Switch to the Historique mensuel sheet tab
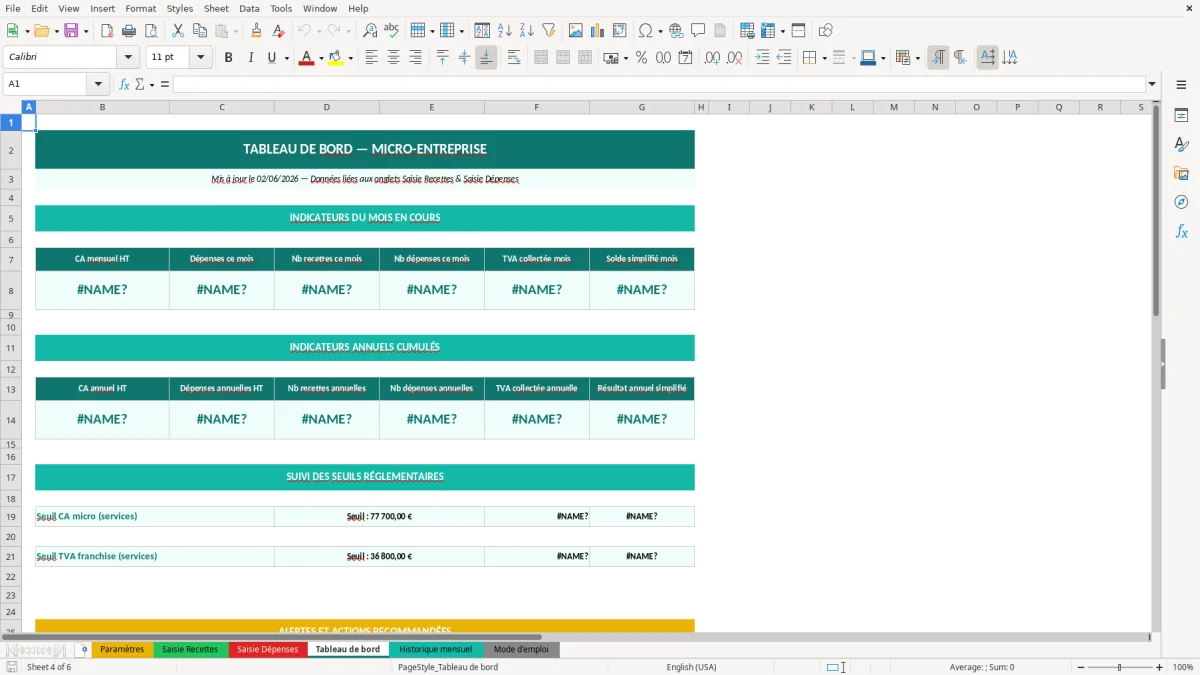1200x675 pixels. point(436,649)
